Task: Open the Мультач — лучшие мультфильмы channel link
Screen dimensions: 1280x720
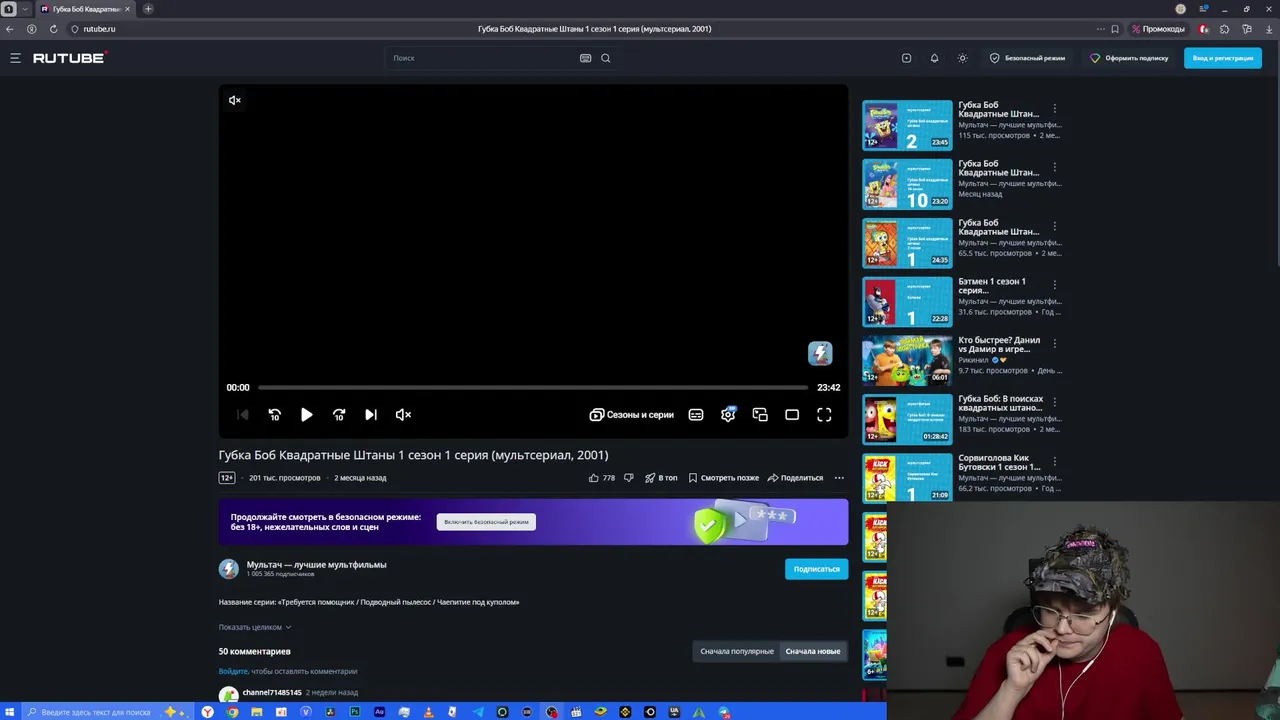Action: (x=316, y=565)
